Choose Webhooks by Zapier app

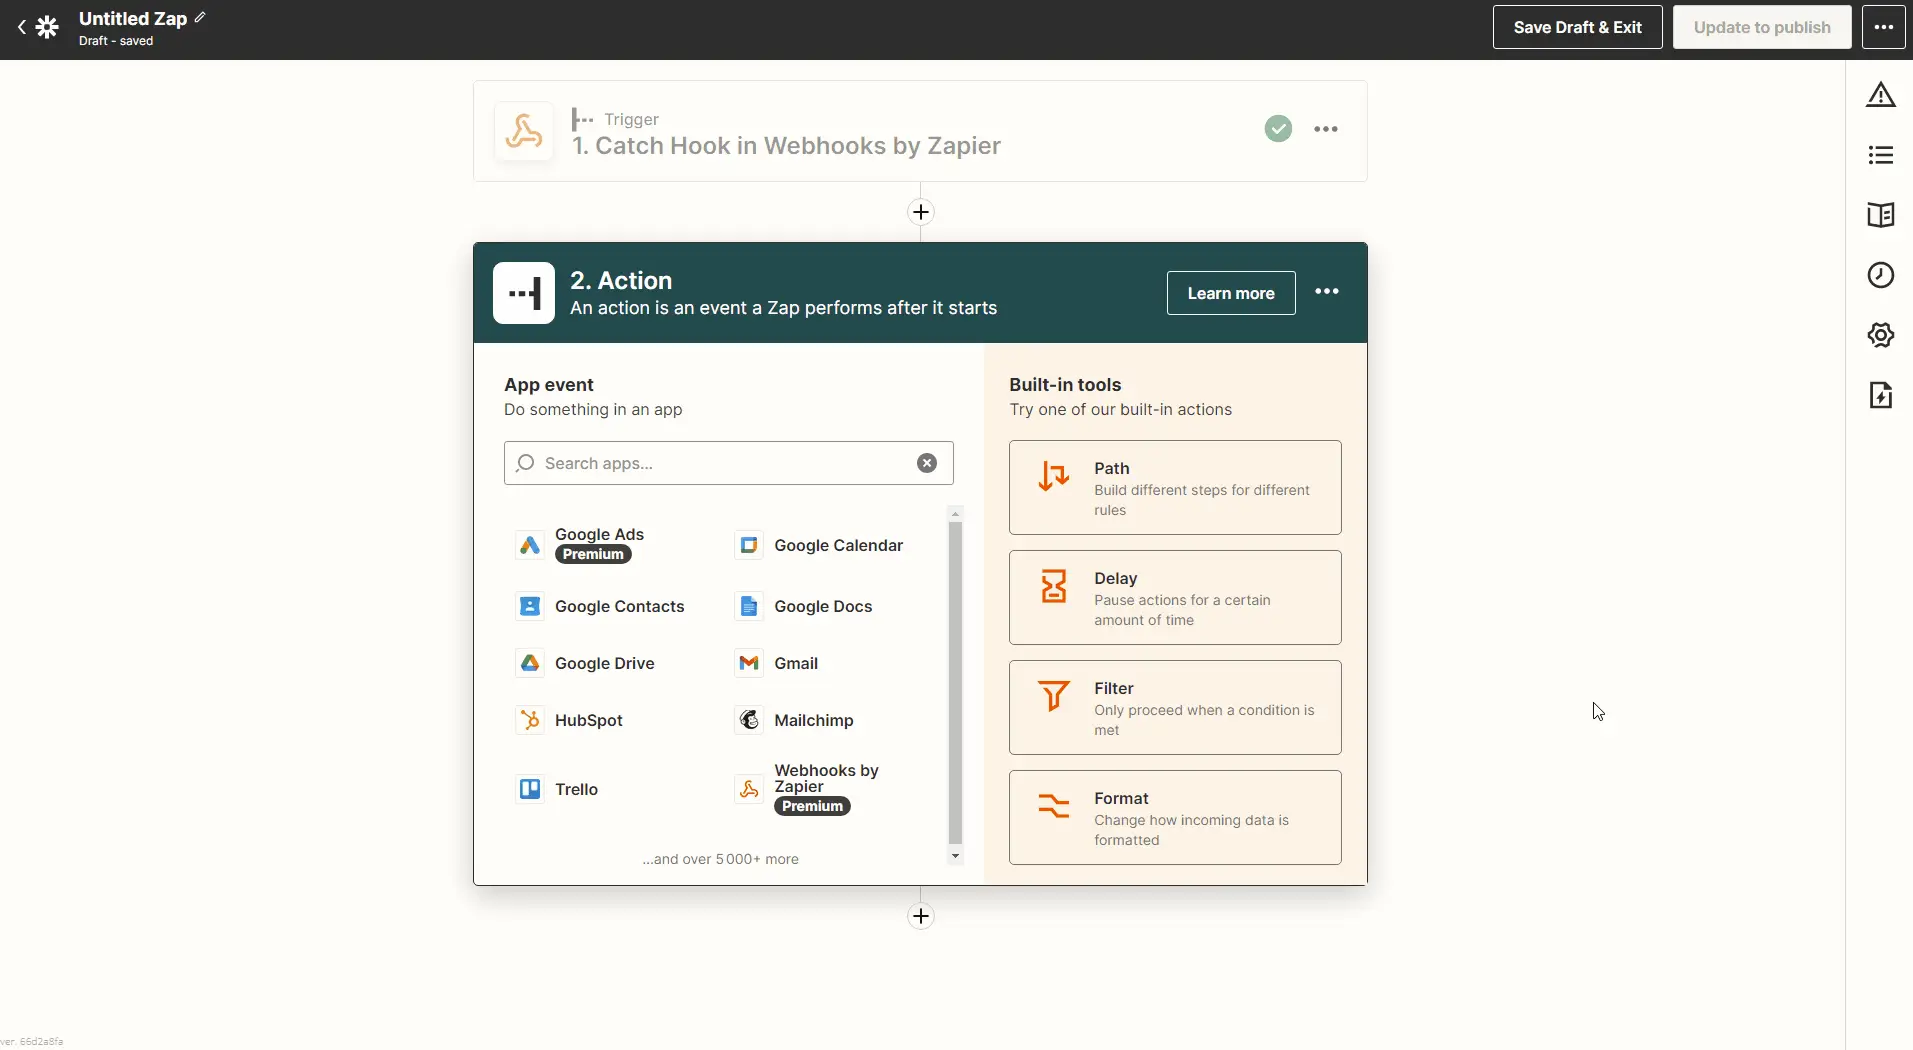pos(807,789)
